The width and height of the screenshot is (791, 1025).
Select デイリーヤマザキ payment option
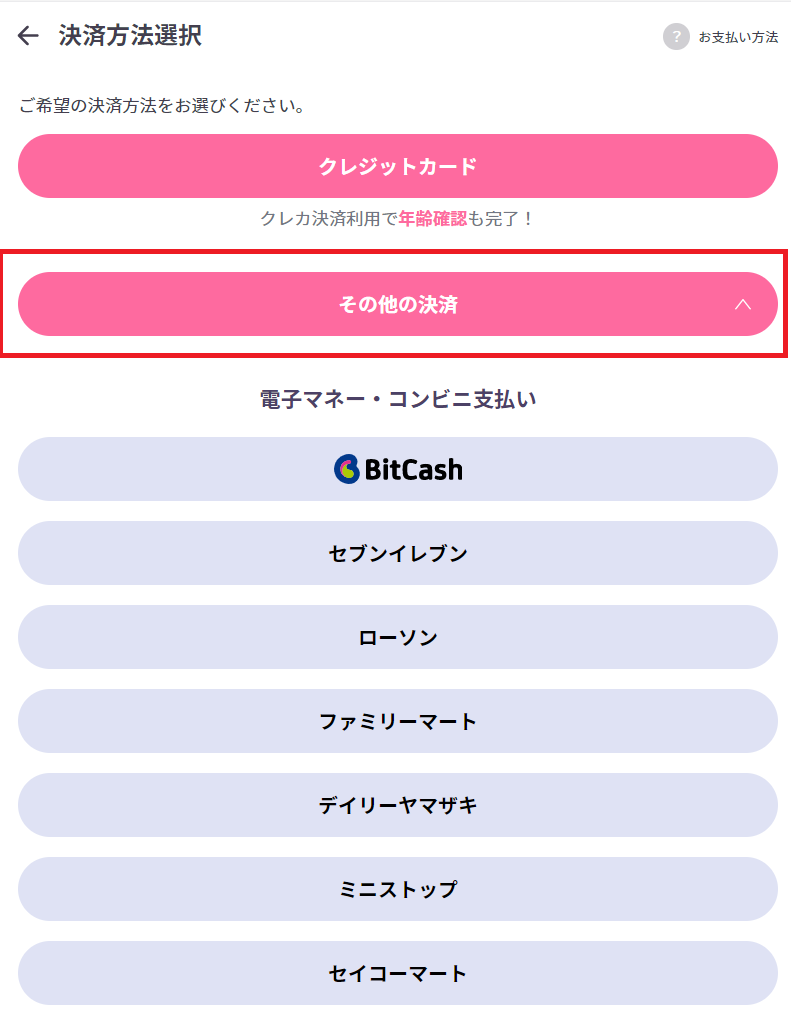coord(397,805)
